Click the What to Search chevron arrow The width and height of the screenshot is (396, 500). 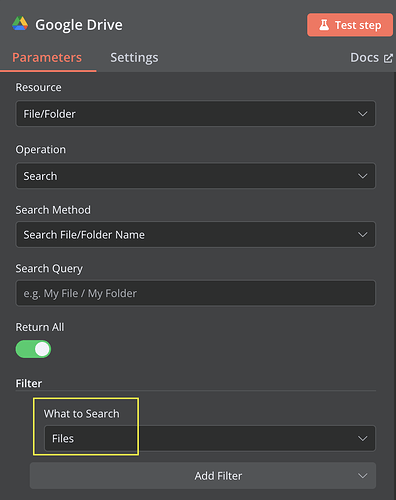click(x=362, y=438)
